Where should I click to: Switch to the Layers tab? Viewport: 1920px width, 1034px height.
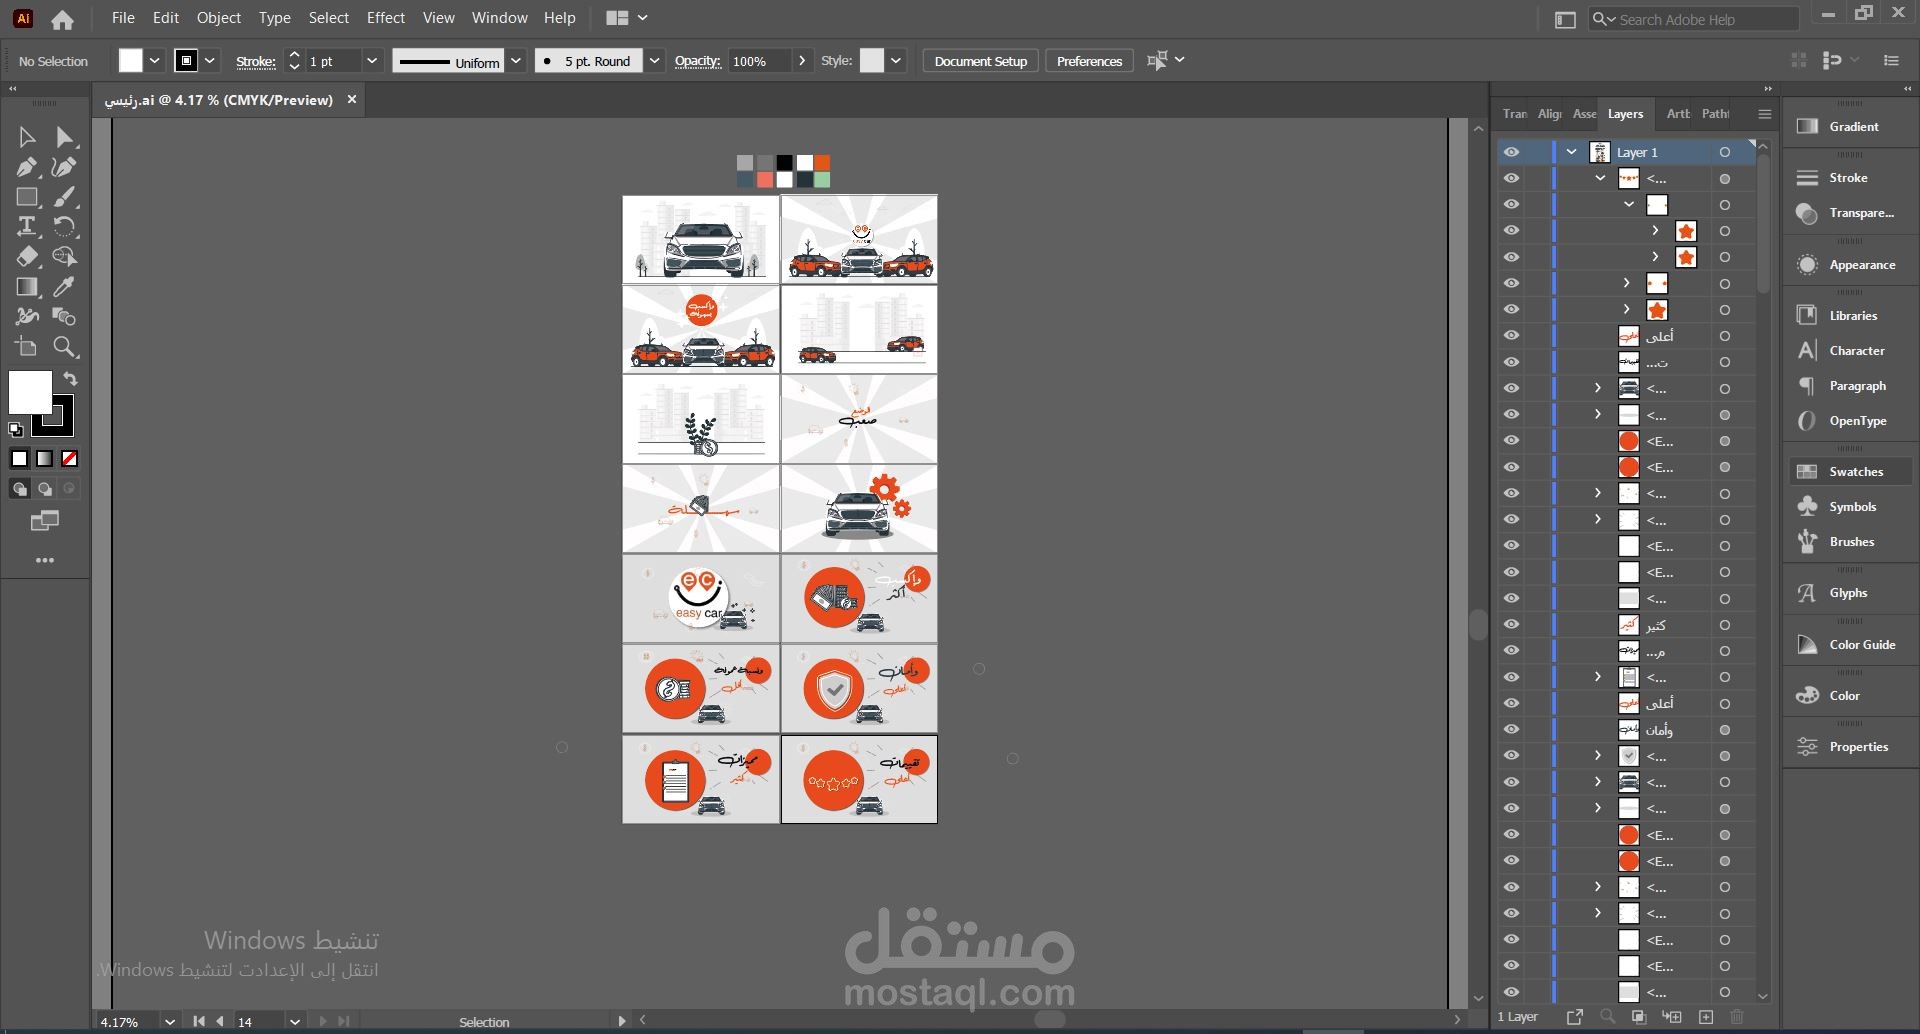click(x=1625, y=114)
